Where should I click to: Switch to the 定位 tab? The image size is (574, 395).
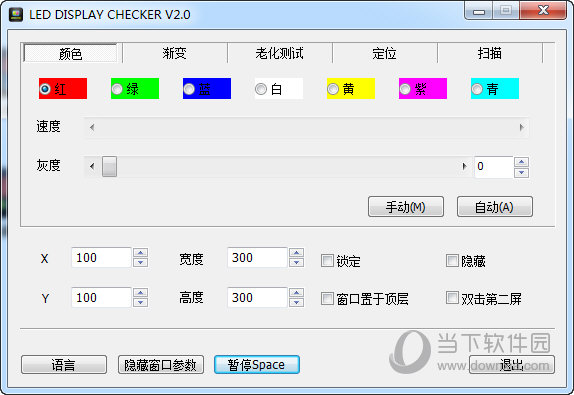(x=384, y=53)
